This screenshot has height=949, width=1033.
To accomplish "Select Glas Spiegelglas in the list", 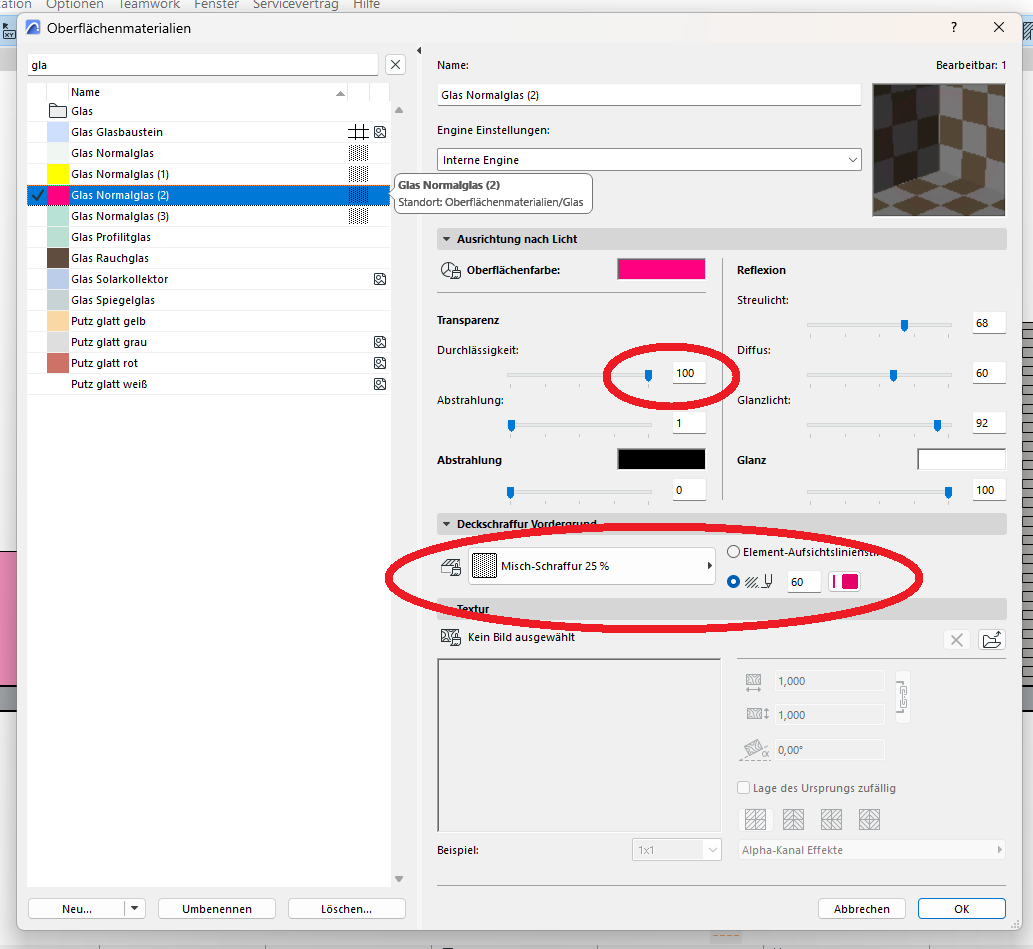I will (x=209, y=301).
